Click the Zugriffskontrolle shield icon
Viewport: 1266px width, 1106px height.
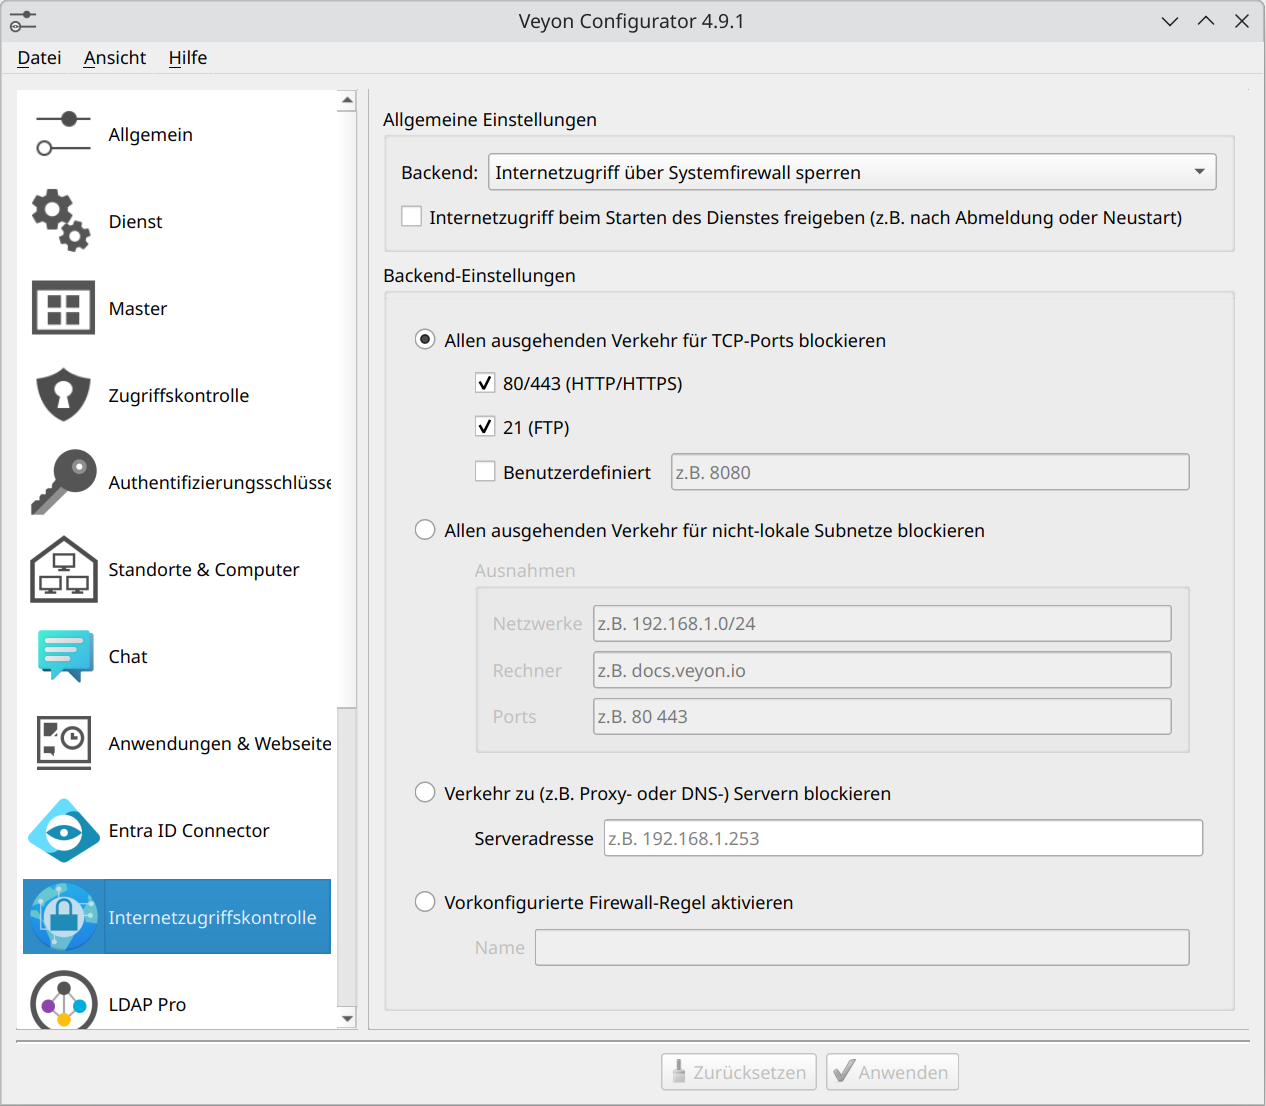coord(63,395)
